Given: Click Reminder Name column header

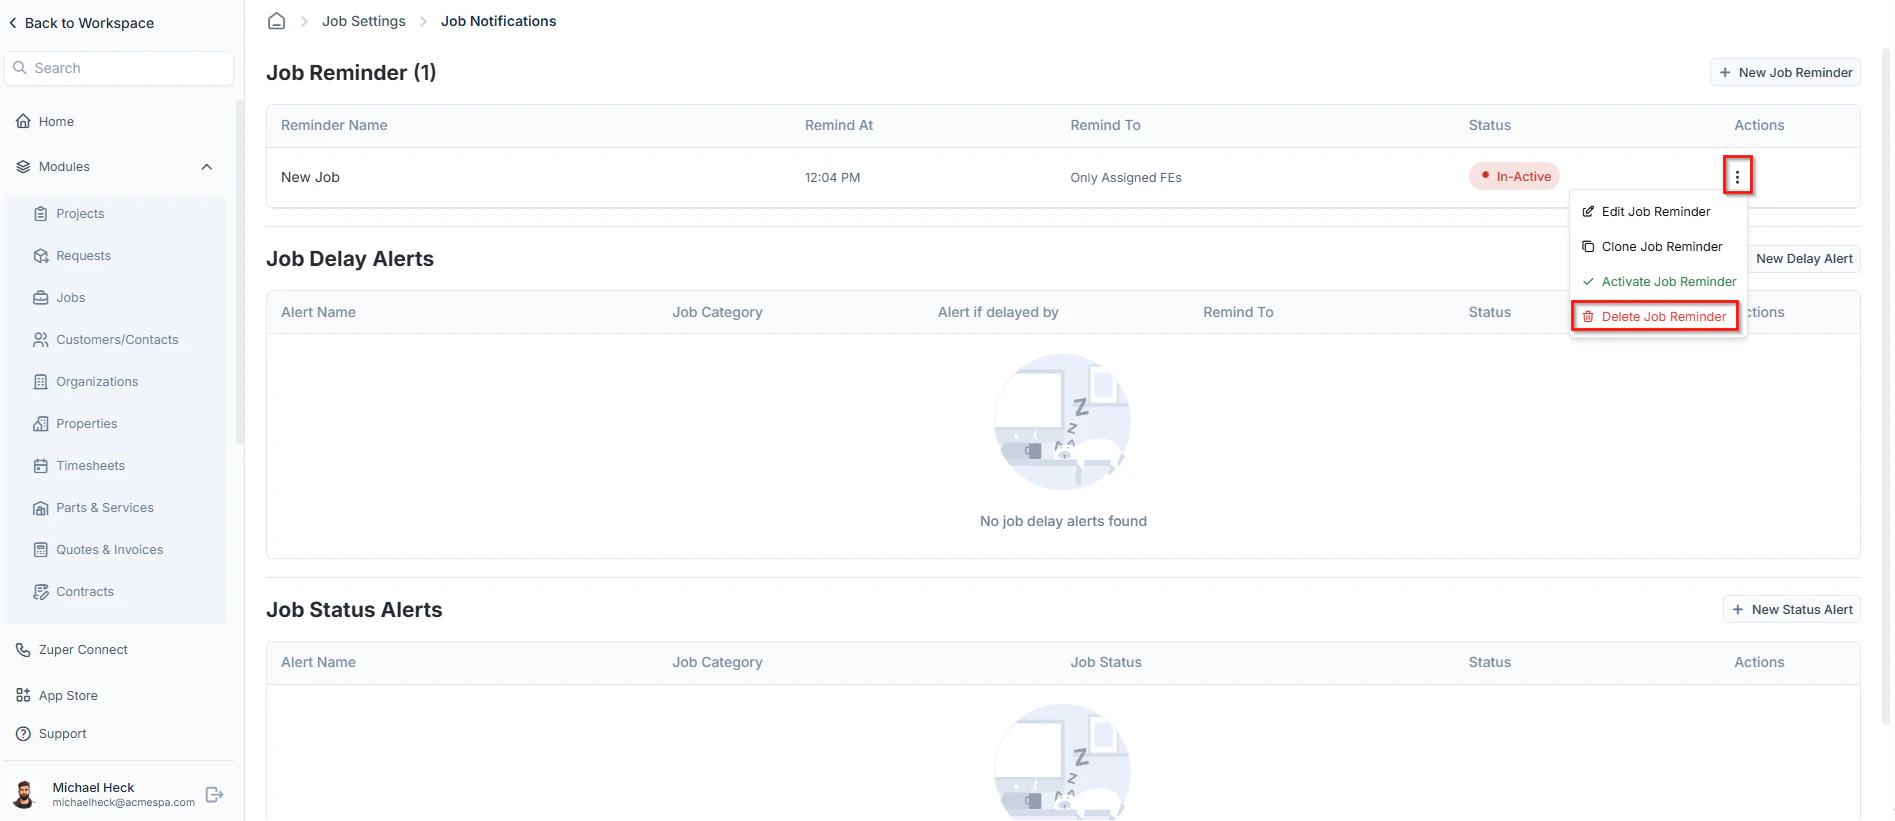Looking at the screenshot, I should point(334,125).
